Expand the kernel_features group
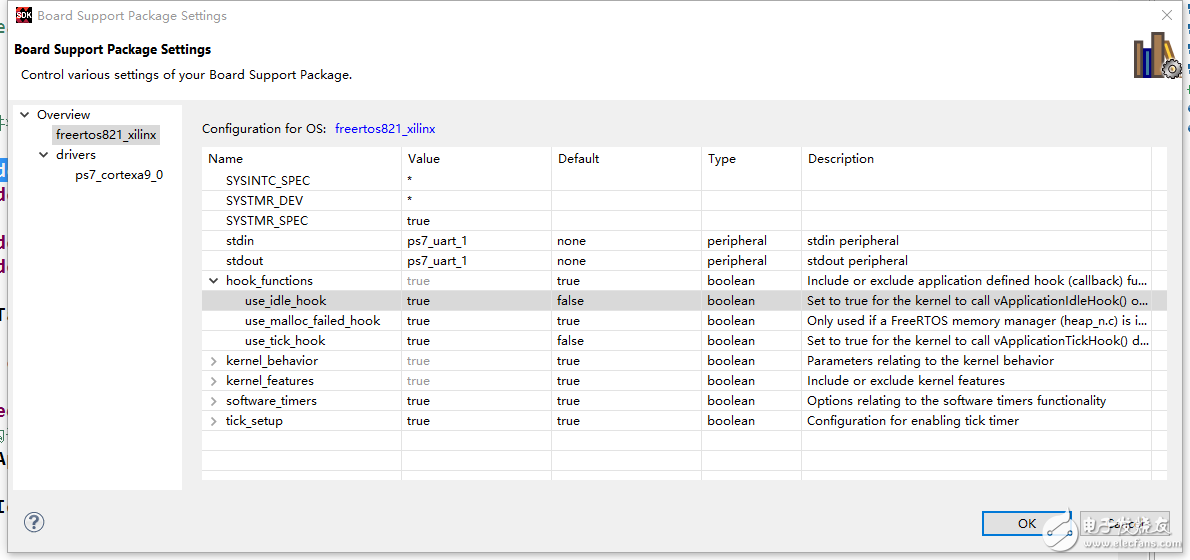The width and height of the screenshot is (1190, 560). click(214, 381)
